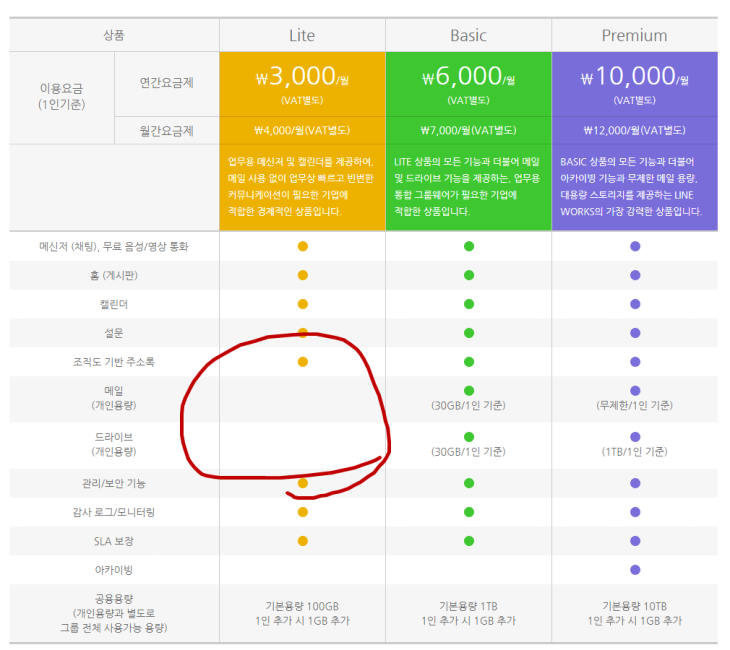Select the Basic plan column header
Screen dimensions: 730x650
(x=468, y=36)
